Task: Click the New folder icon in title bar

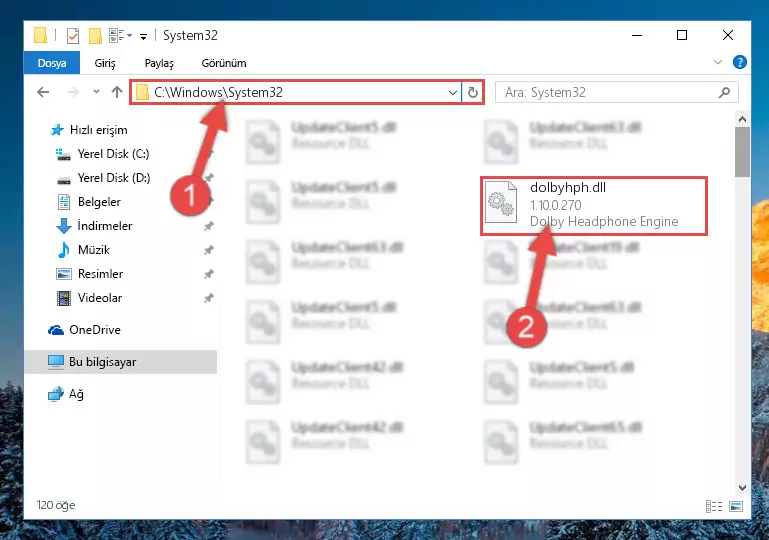Action: [95, 36]
